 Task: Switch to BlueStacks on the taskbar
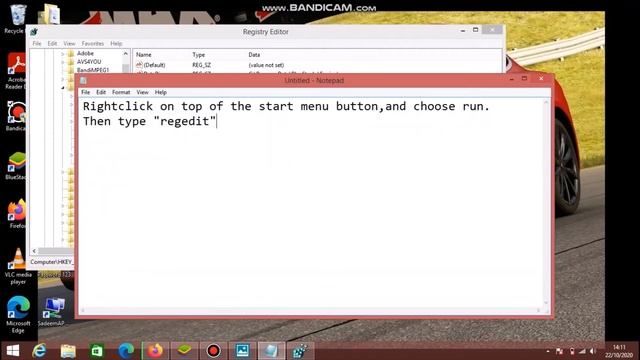tap(184, 351)
